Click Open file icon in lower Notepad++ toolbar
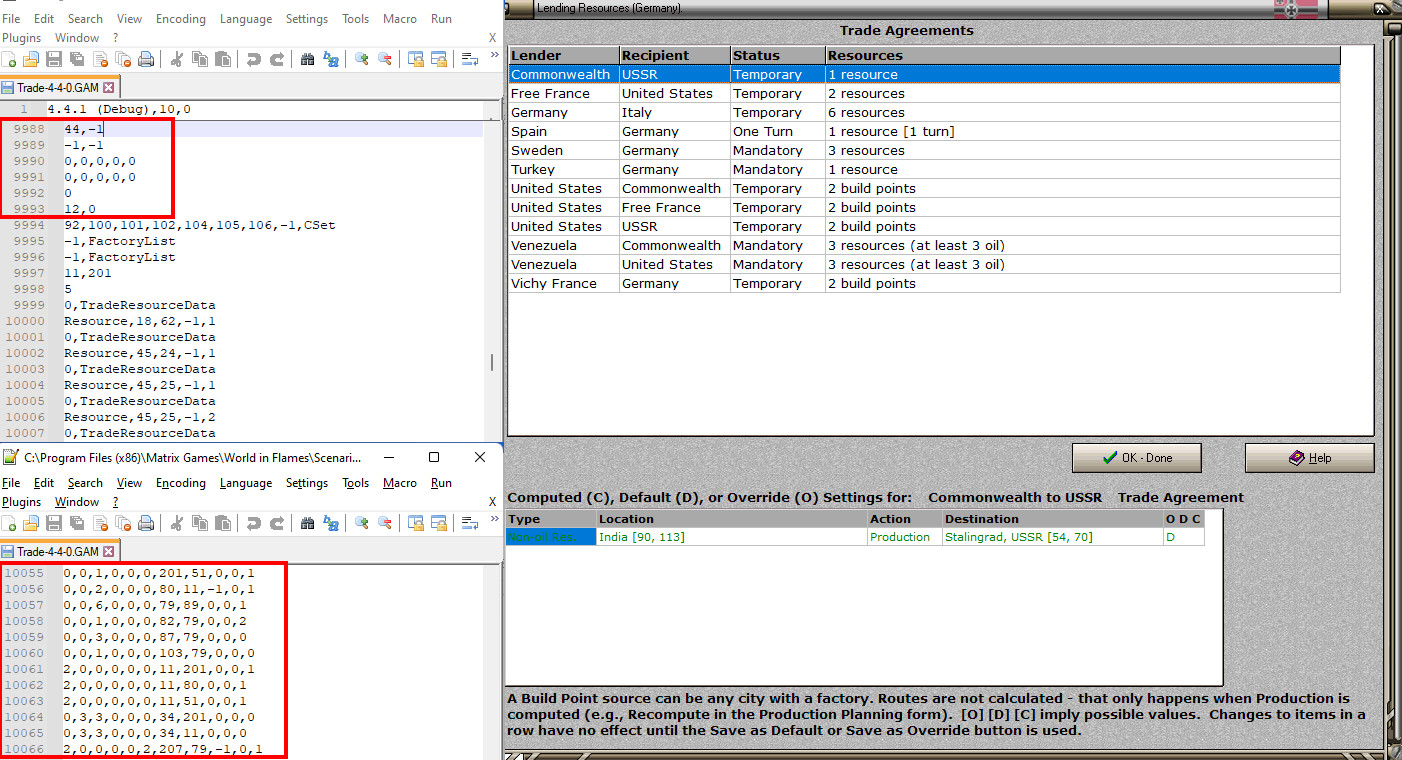The width and height of the screenshot is (1402, 760). [x=31, y=523]
